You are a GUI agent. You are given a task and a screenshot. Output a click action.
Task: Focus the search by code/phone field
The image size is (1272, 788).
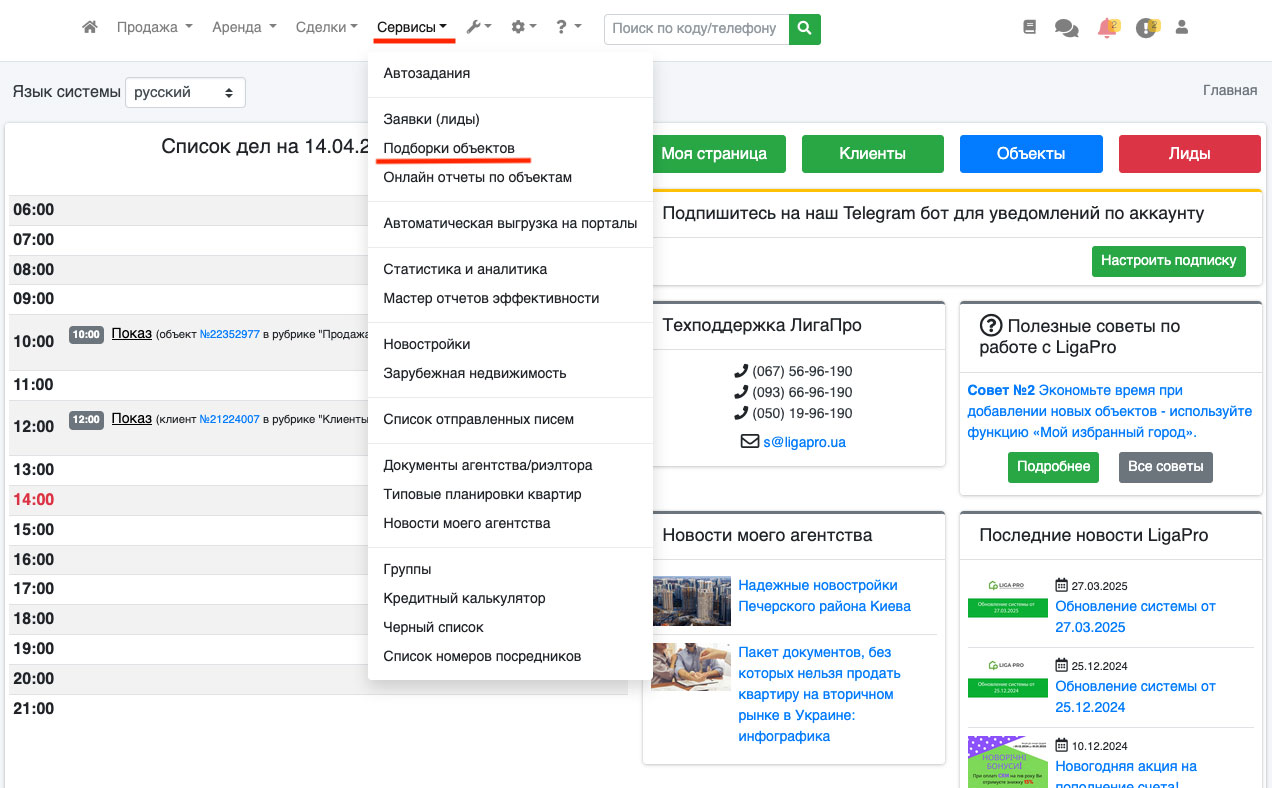point(696,29)
